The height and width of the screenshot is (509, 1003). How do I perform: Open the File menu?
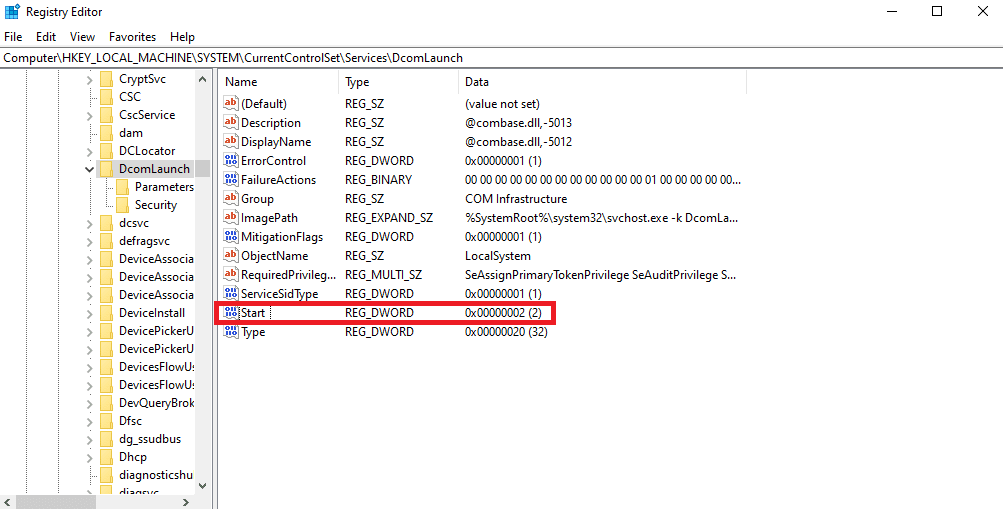[13, 37]
